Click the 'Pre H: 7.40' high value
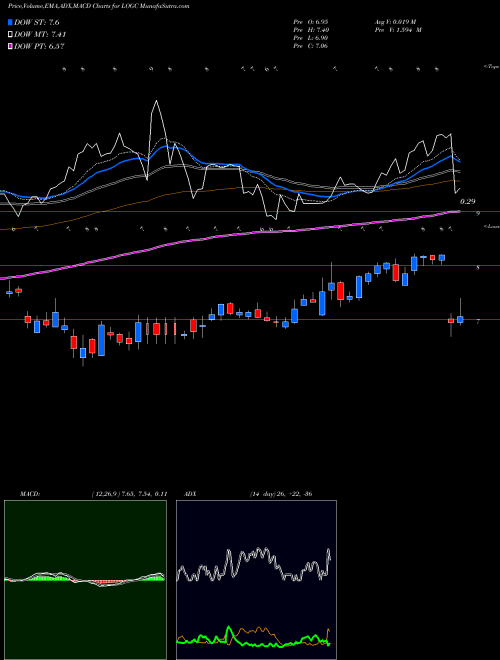This screenshot has width=500, height=660. [311, 30]
